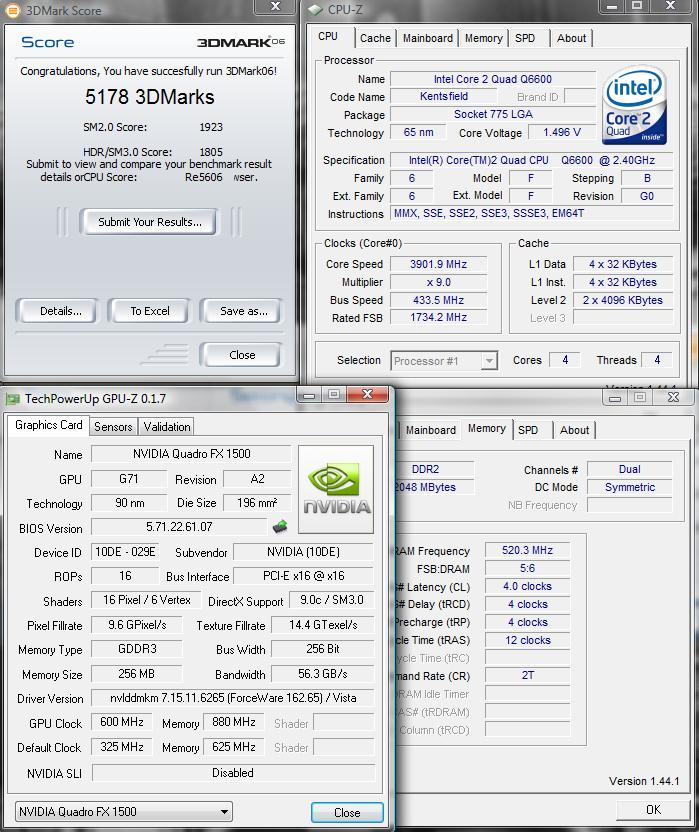Image resolution: width=699 pixels, height=832 pixels.
Task: Click Close button at bottom of GPU-Z
Action: [347, 812]
